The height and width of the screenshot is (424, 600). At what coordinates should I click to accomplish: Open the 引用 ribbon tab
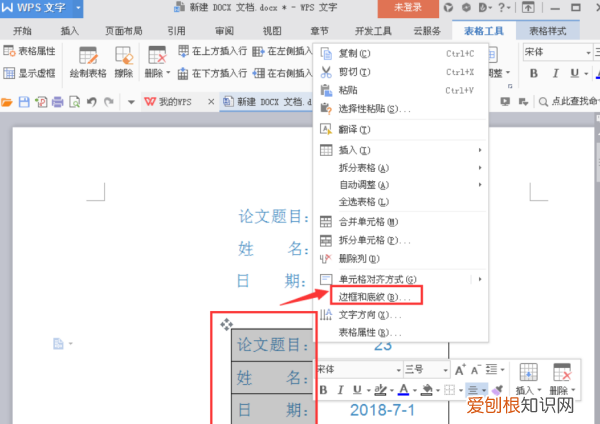tap(176, 31)
